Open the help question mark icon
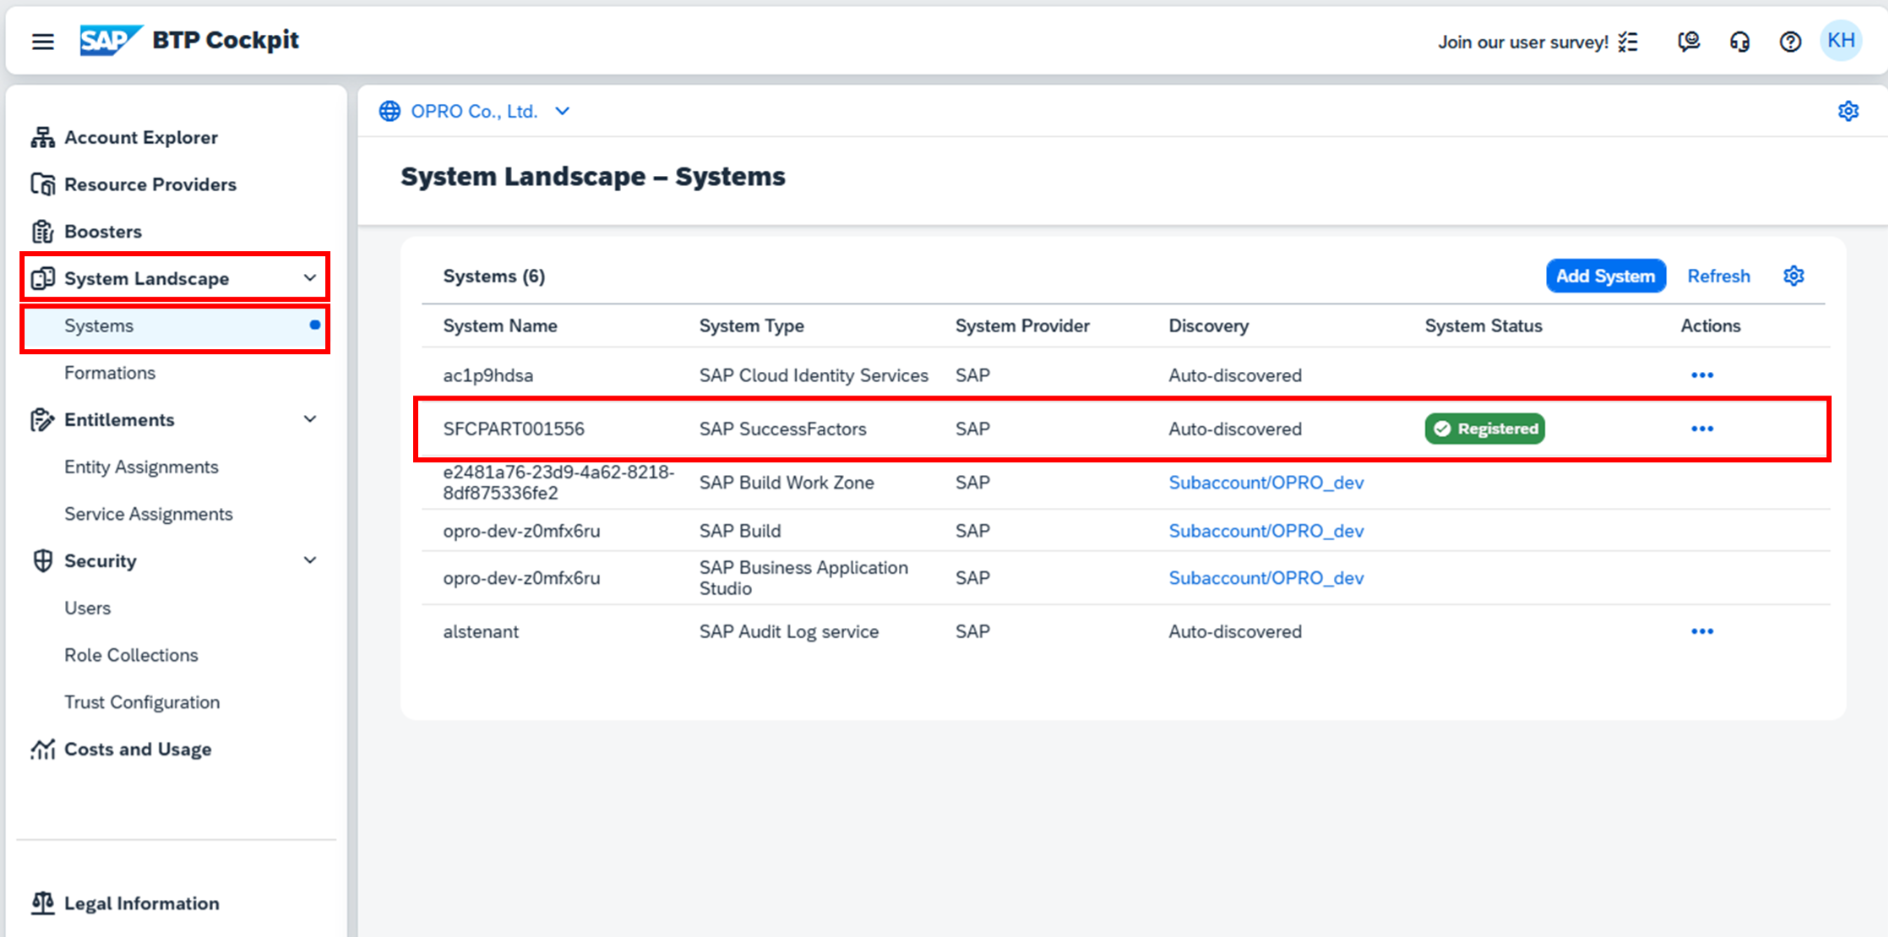 pyautogui.click(x=1790, y=42)
